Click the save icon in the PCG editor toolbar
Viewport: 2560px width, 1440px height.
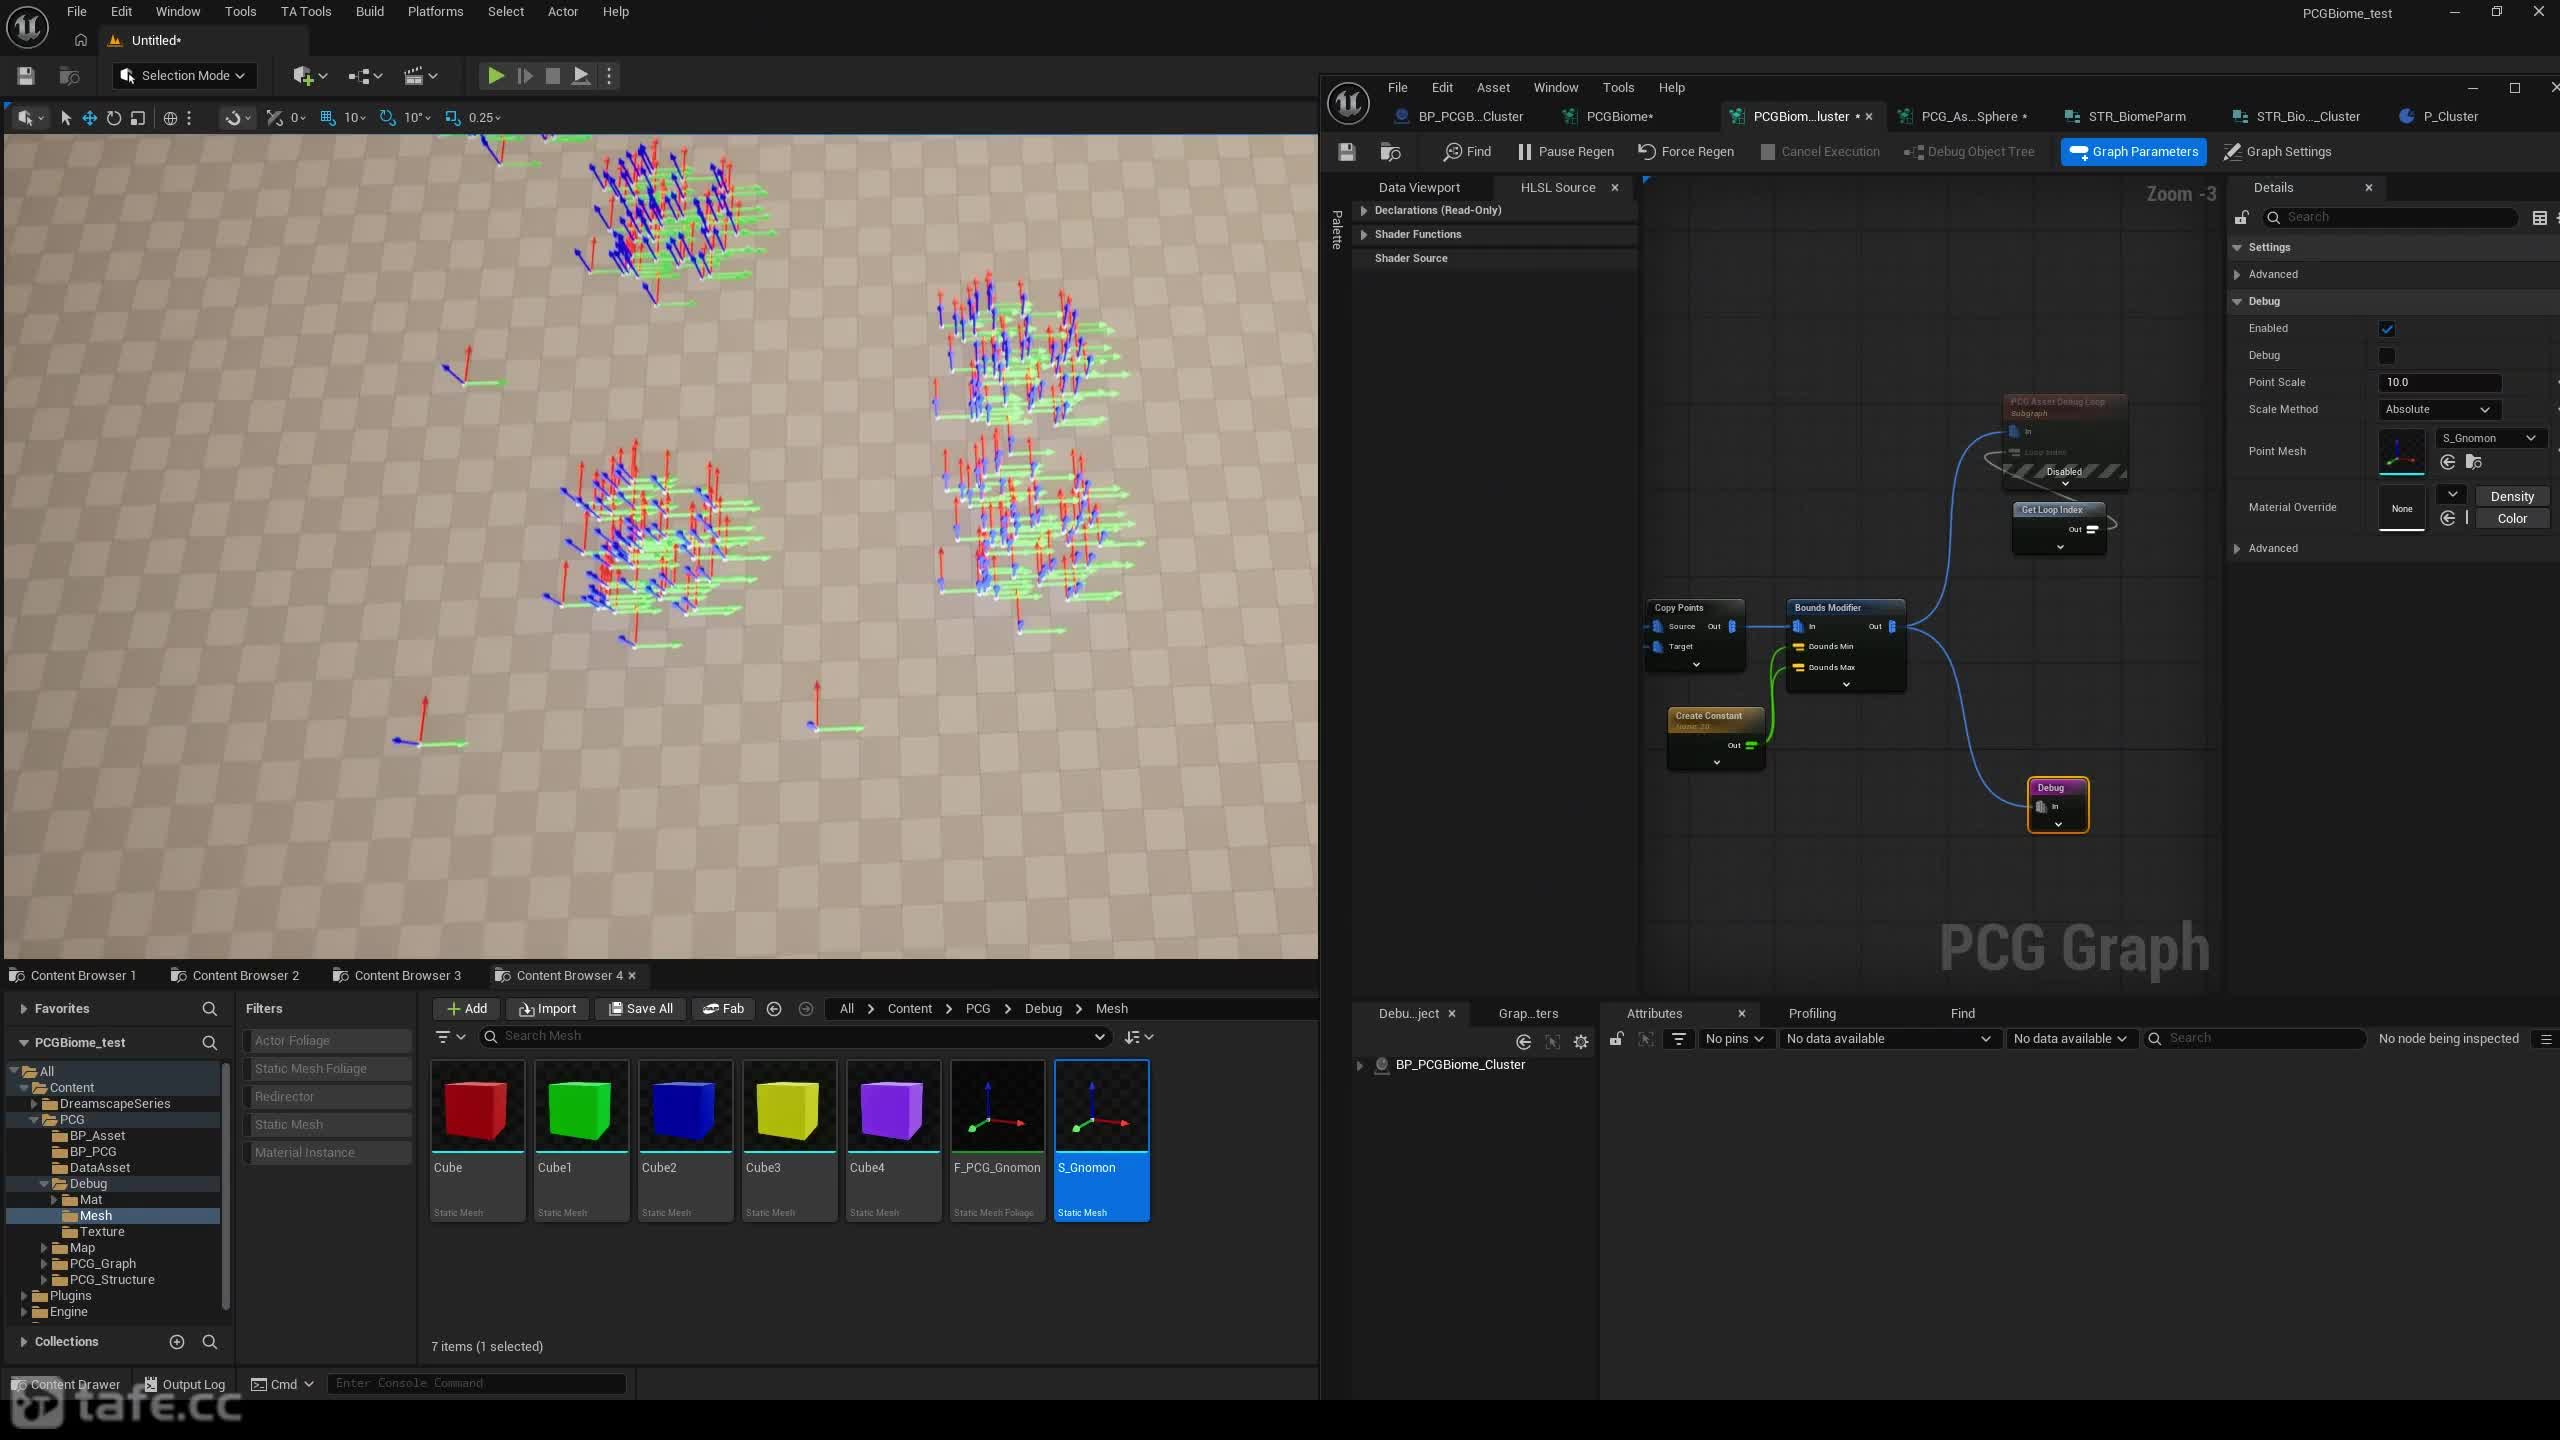click(1347, 152)
